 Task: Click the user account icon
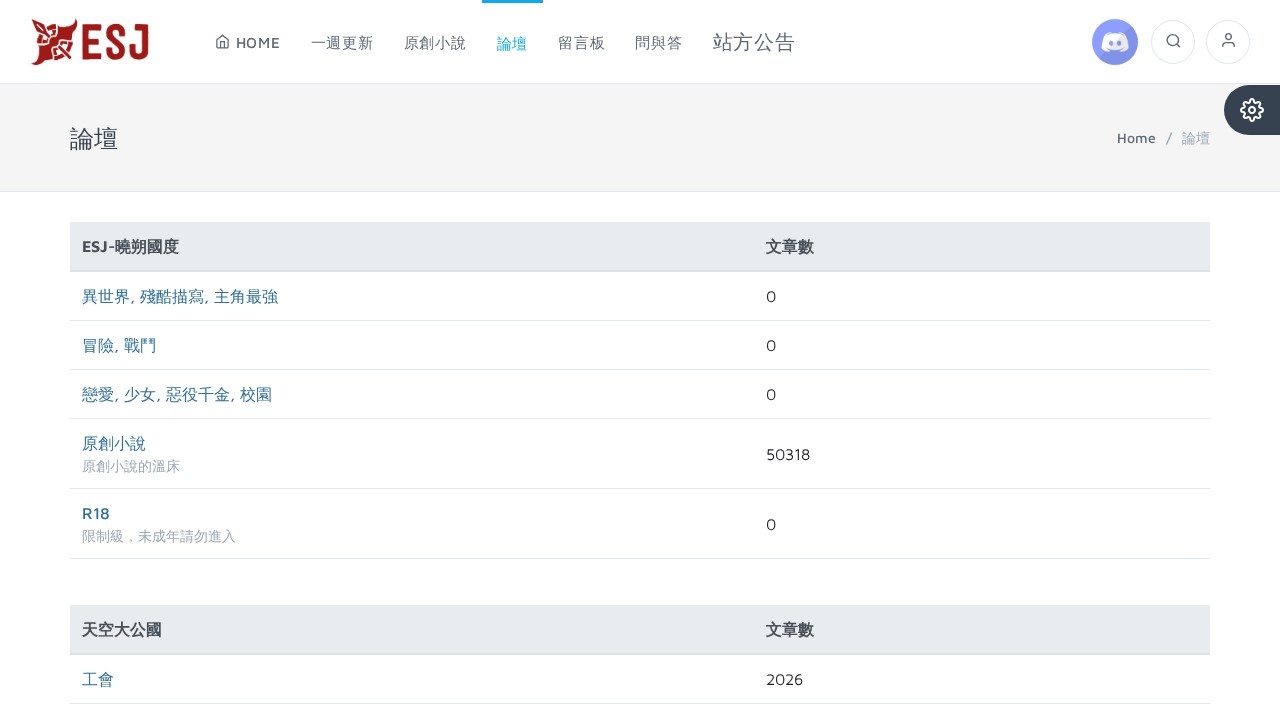pos(1228,42)
